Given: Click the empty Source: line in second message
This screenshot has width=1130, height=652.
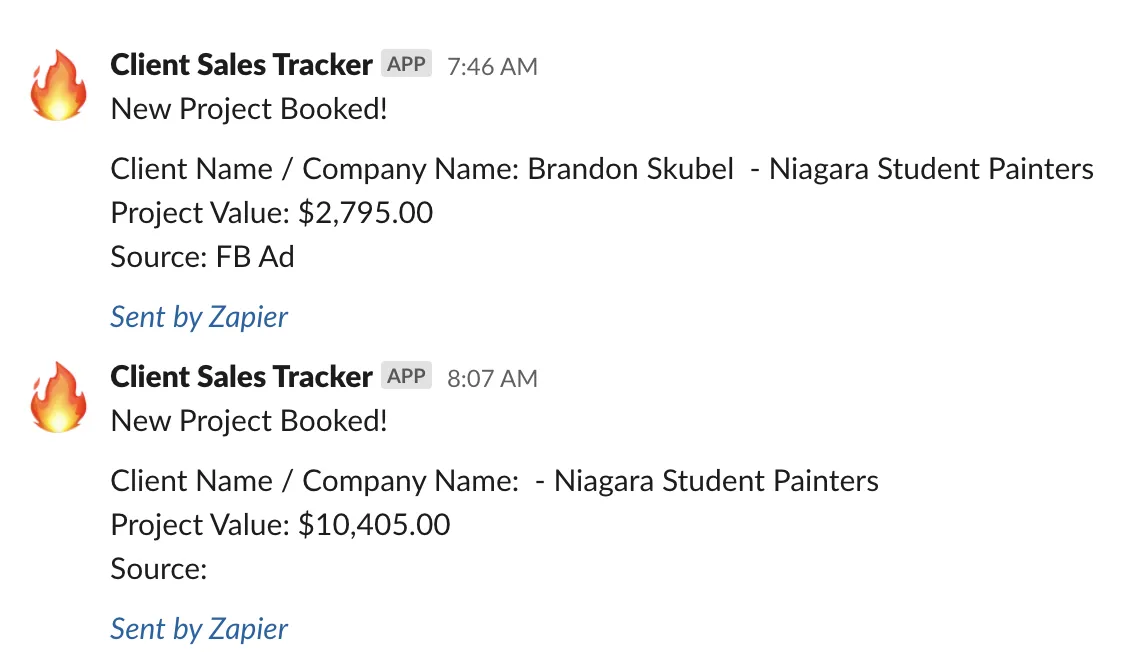Looking at the screenshot, I should 159,569.
